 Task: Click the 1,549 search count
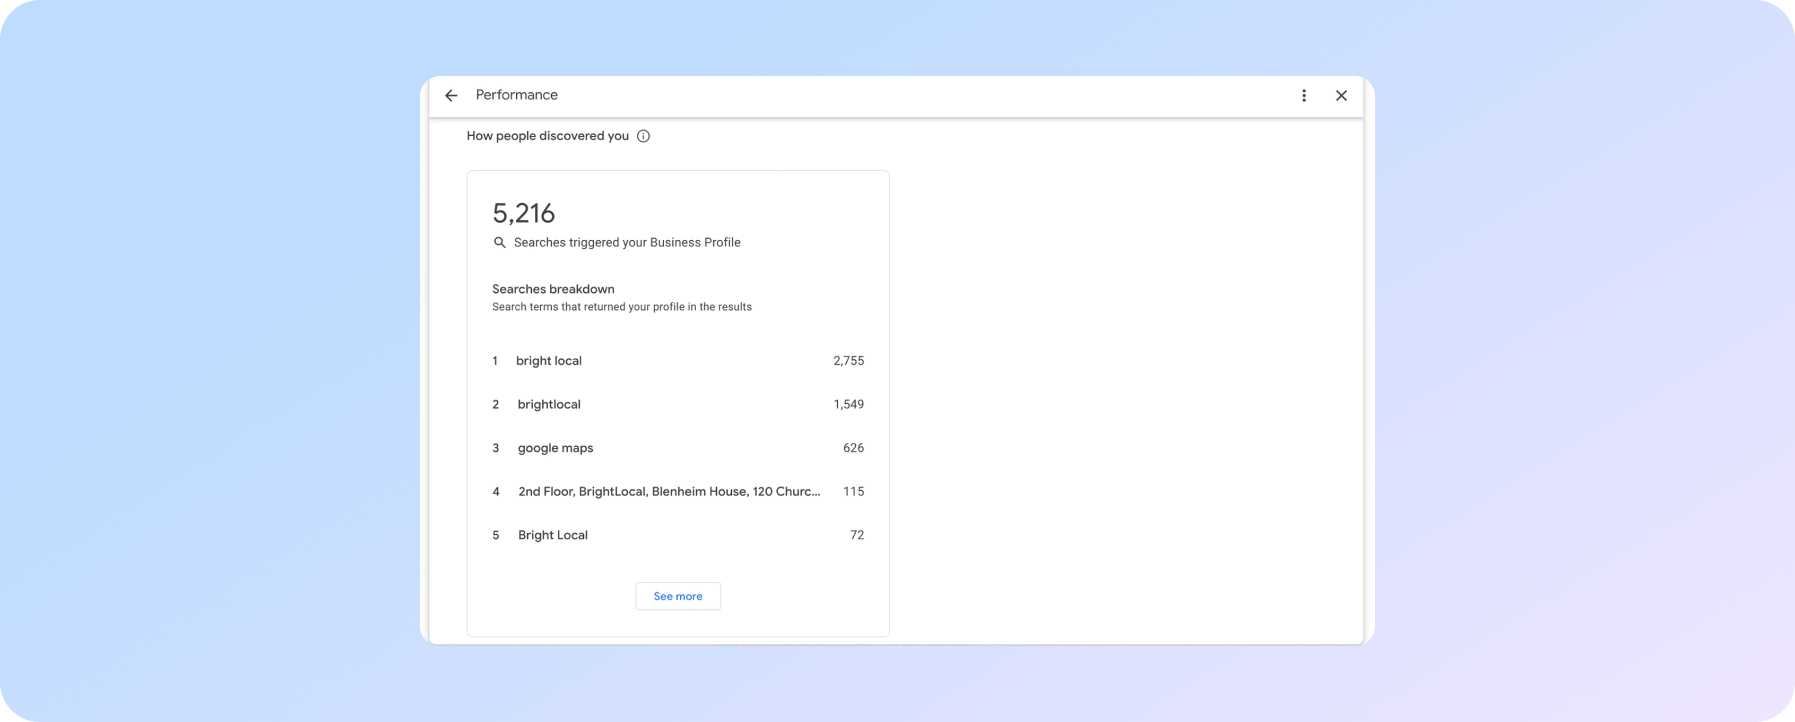click(849, 404)
